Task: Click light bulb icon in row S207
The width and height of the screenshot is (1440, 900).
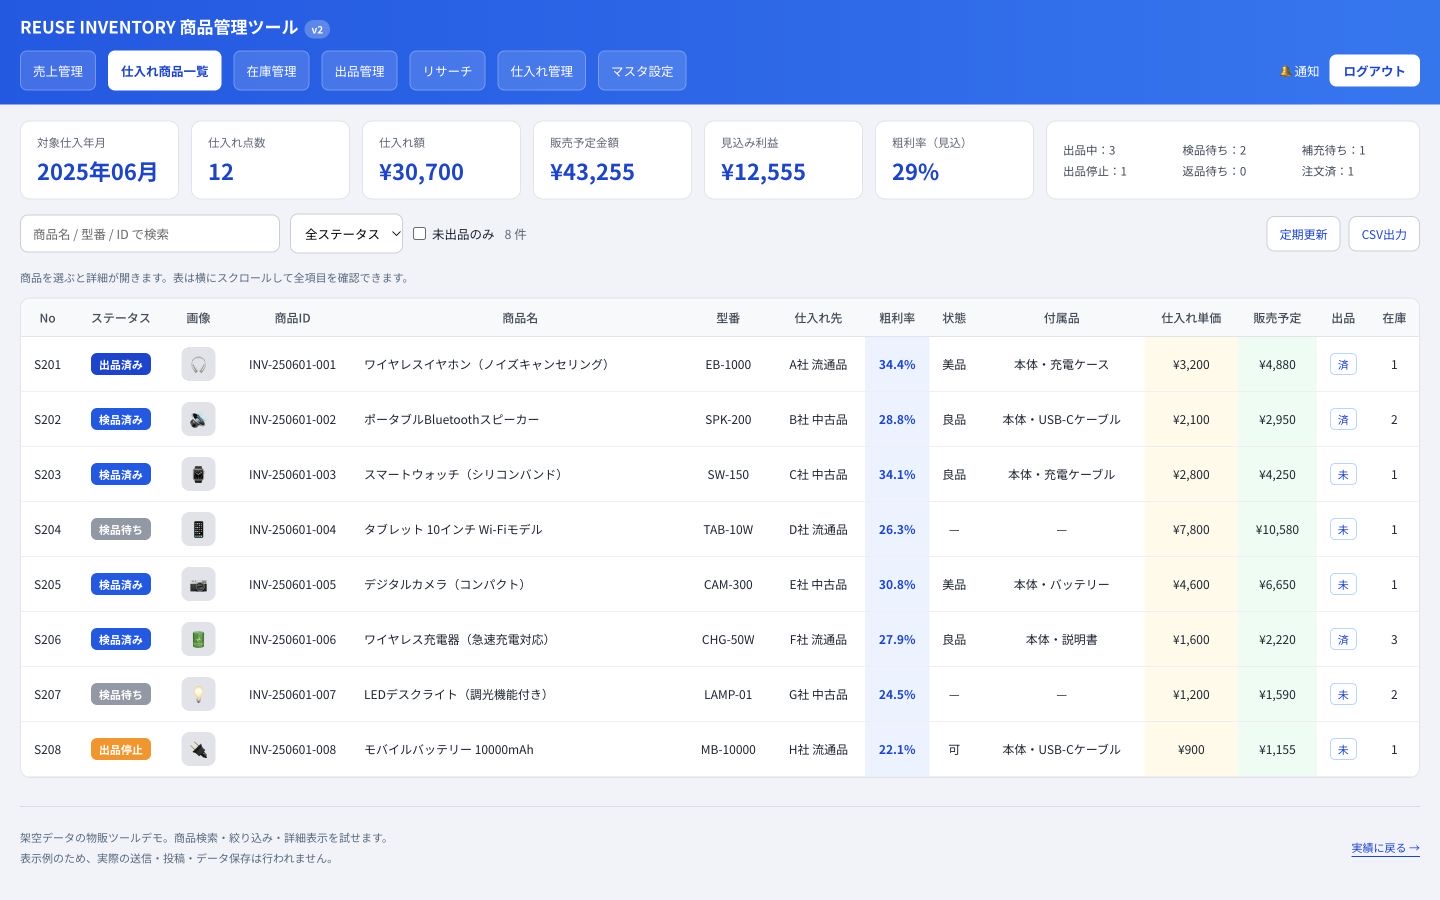Action: (x=198, y=694)
